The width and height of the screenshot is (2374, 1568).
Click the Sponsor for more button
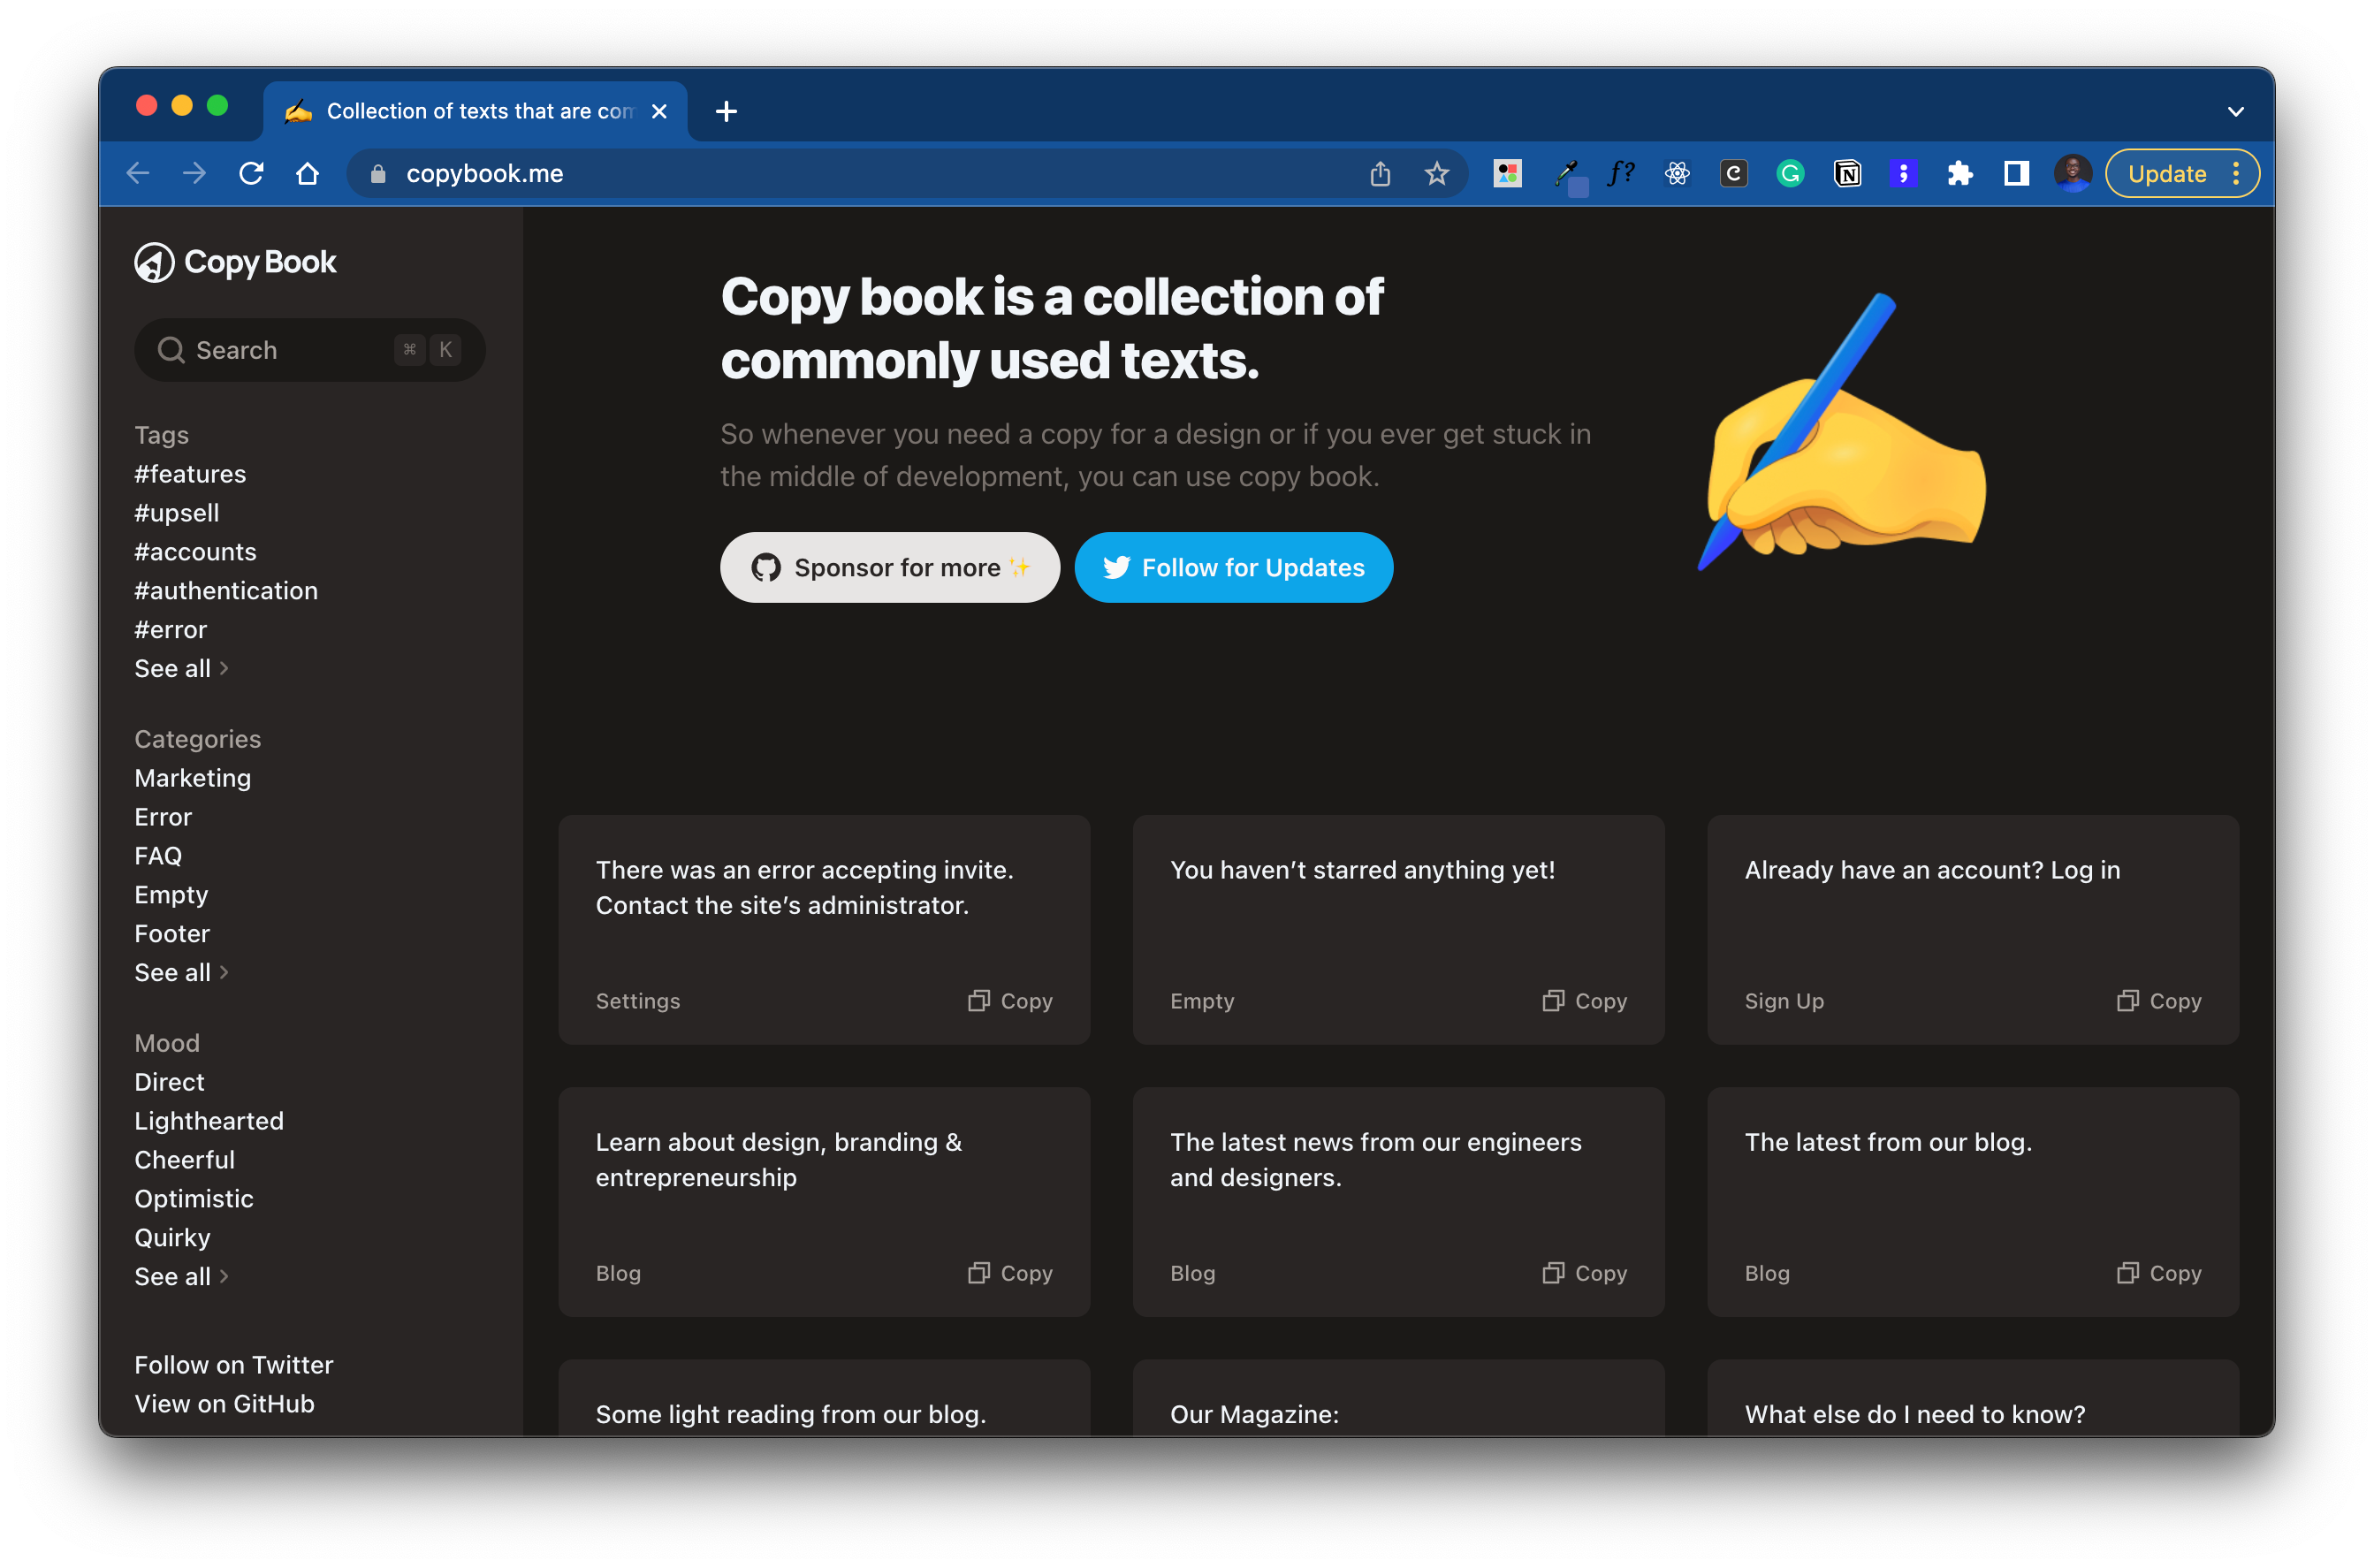(890, 567)
